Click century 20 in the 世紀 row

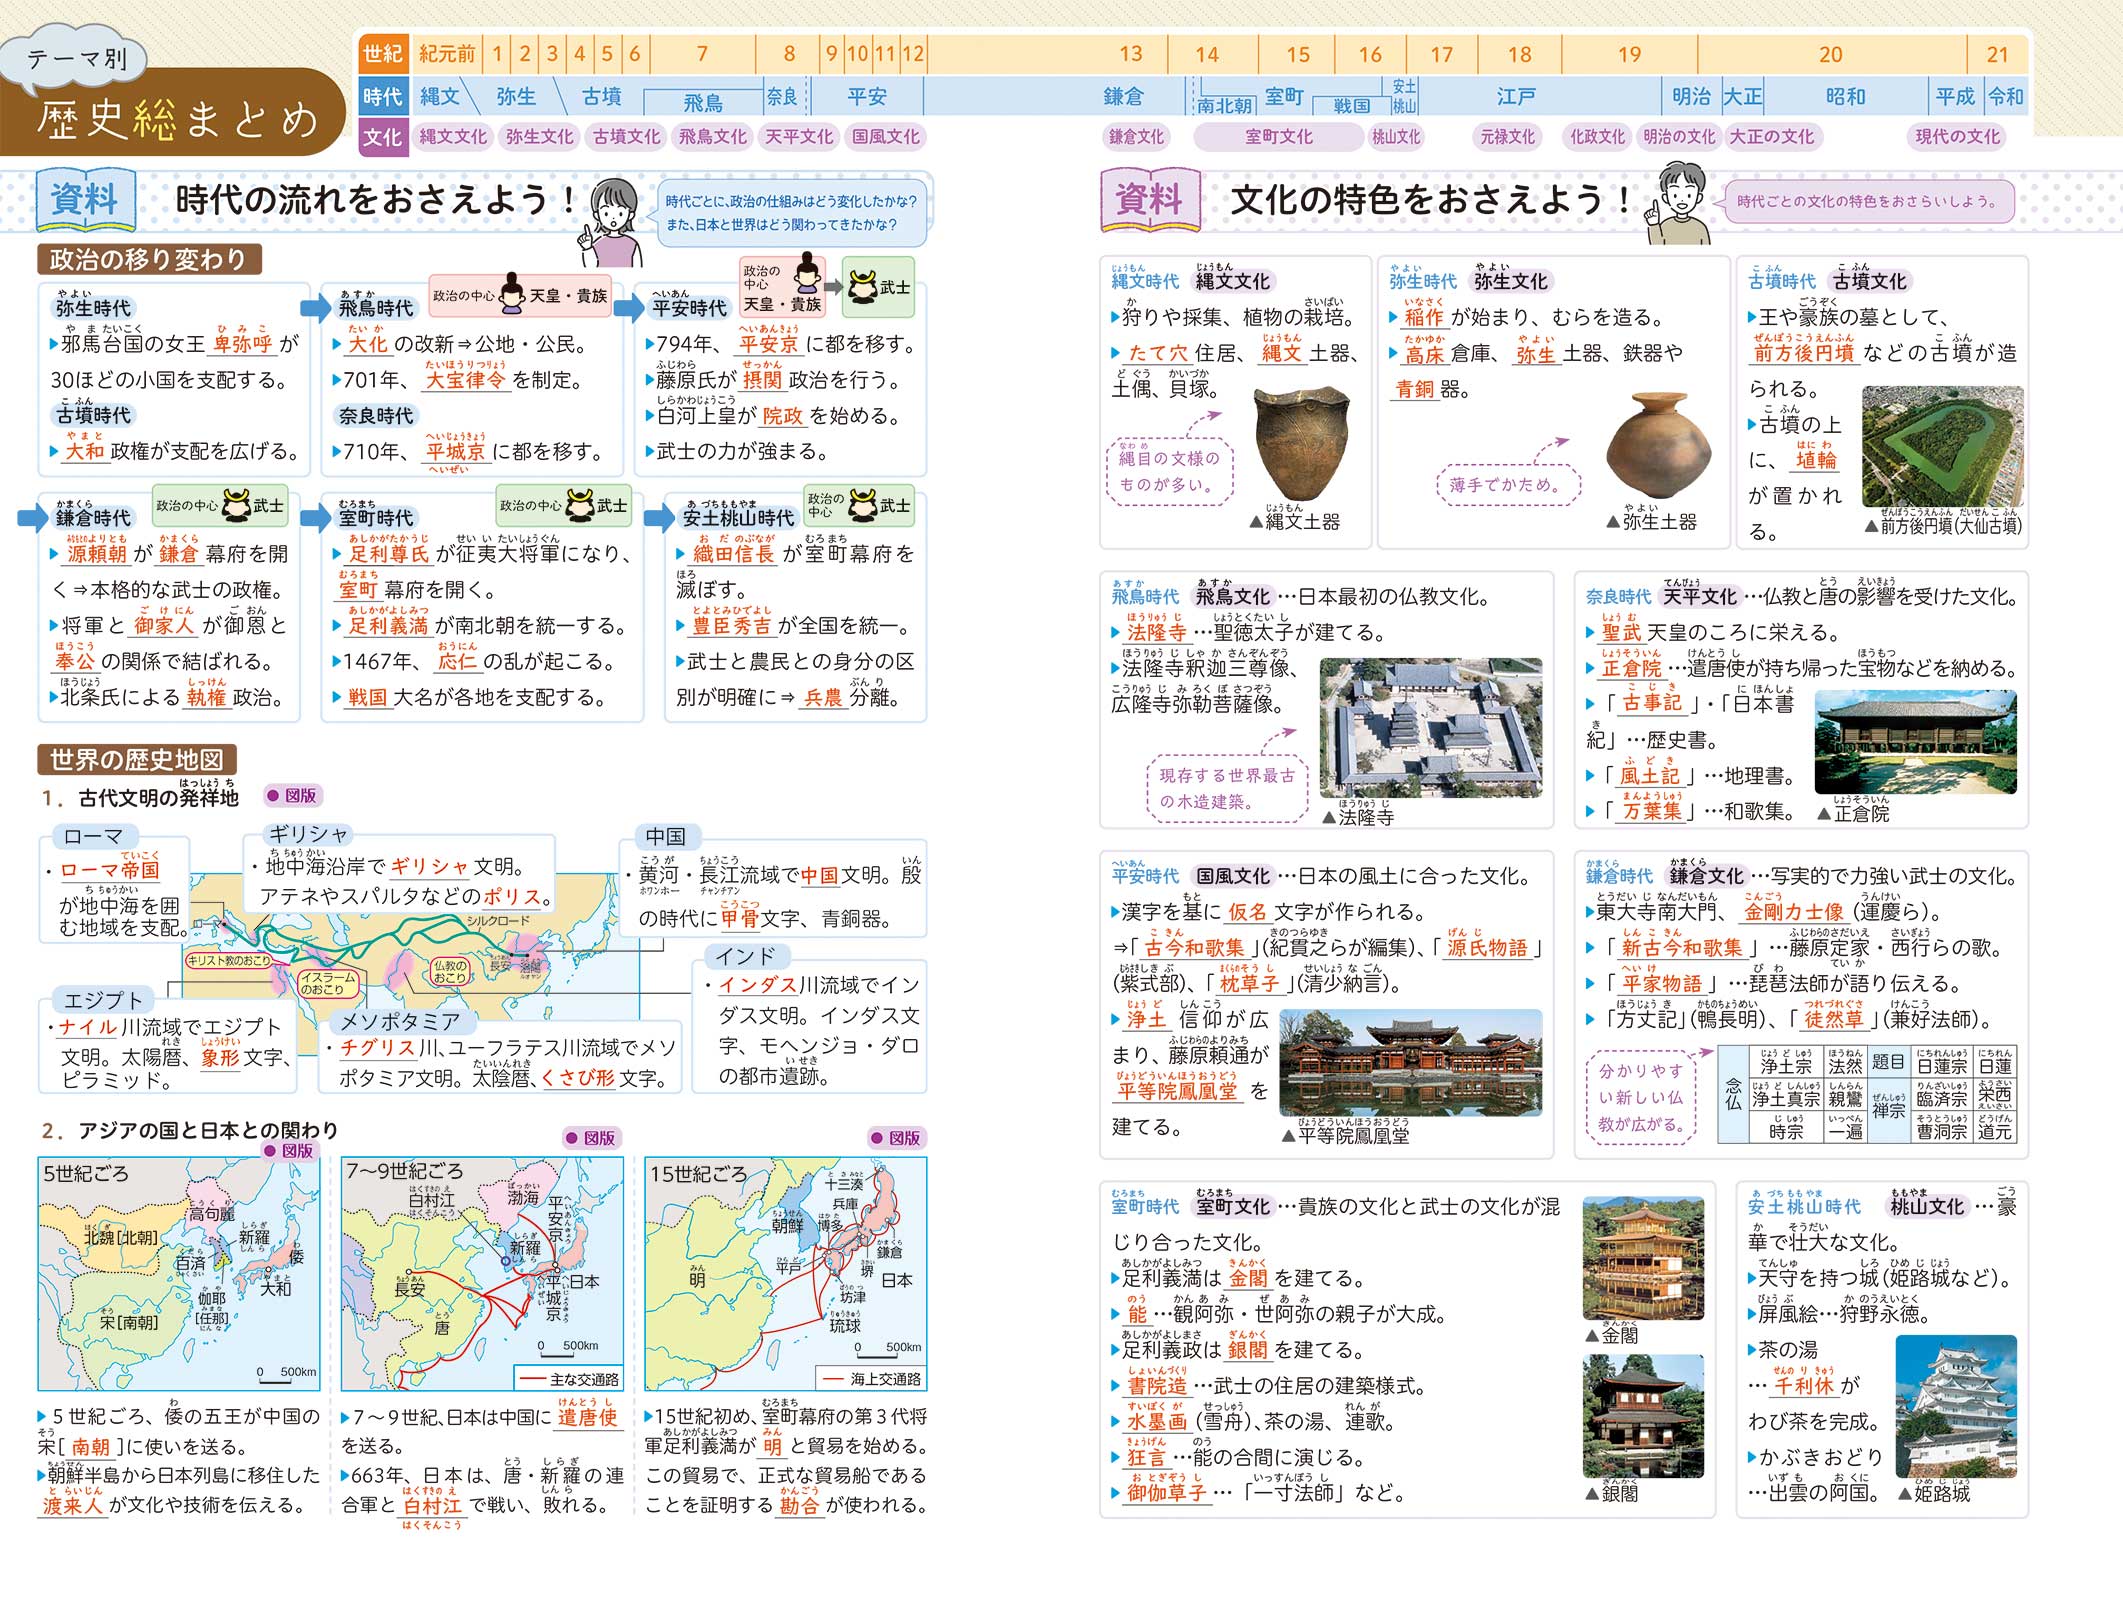point(1830,54)
